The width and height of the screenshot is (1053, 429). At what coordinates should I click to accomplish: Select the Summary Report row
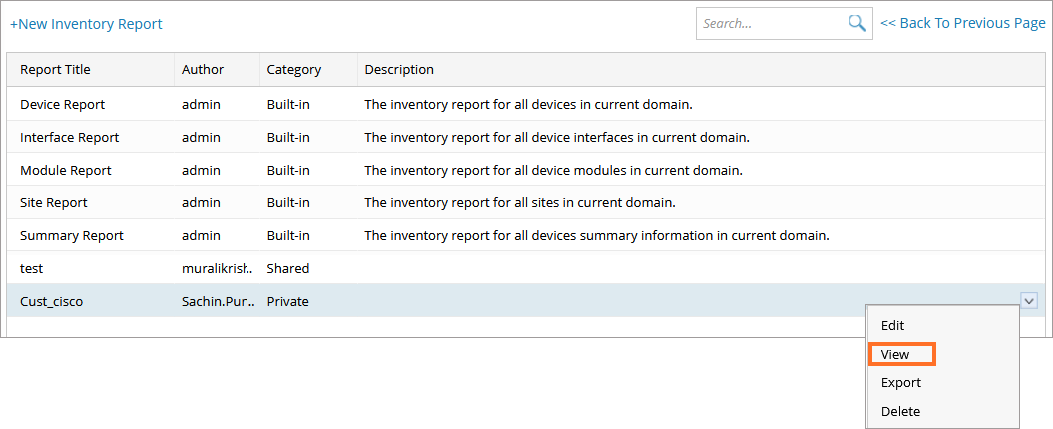(x=72, y=235)
